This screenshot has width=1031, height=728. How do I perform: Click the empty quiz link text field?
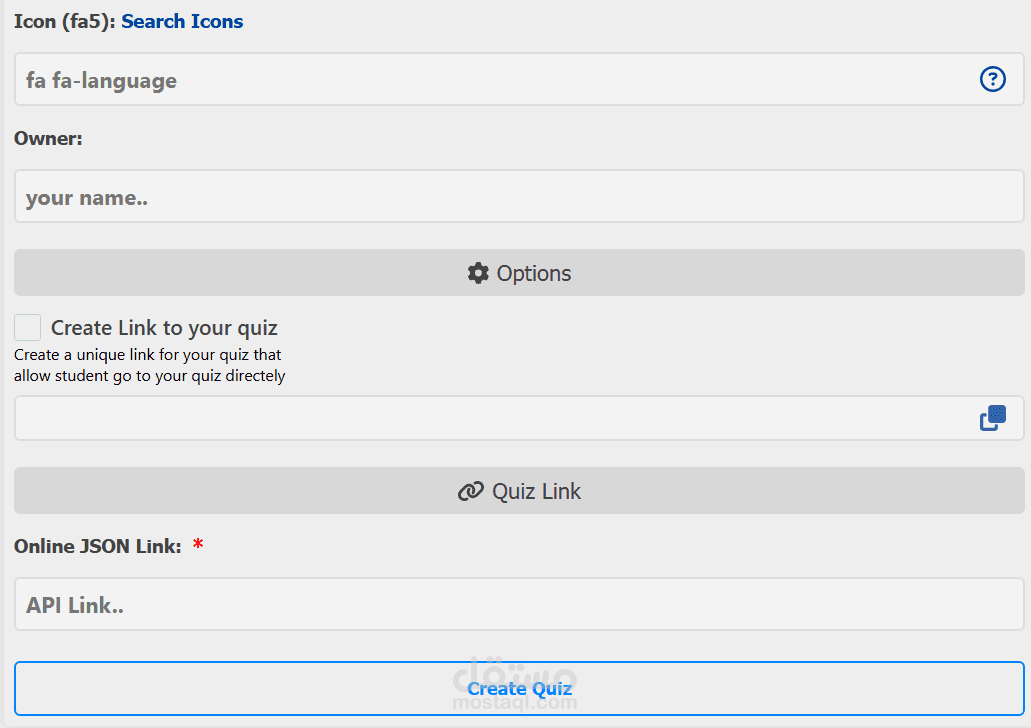490,418
